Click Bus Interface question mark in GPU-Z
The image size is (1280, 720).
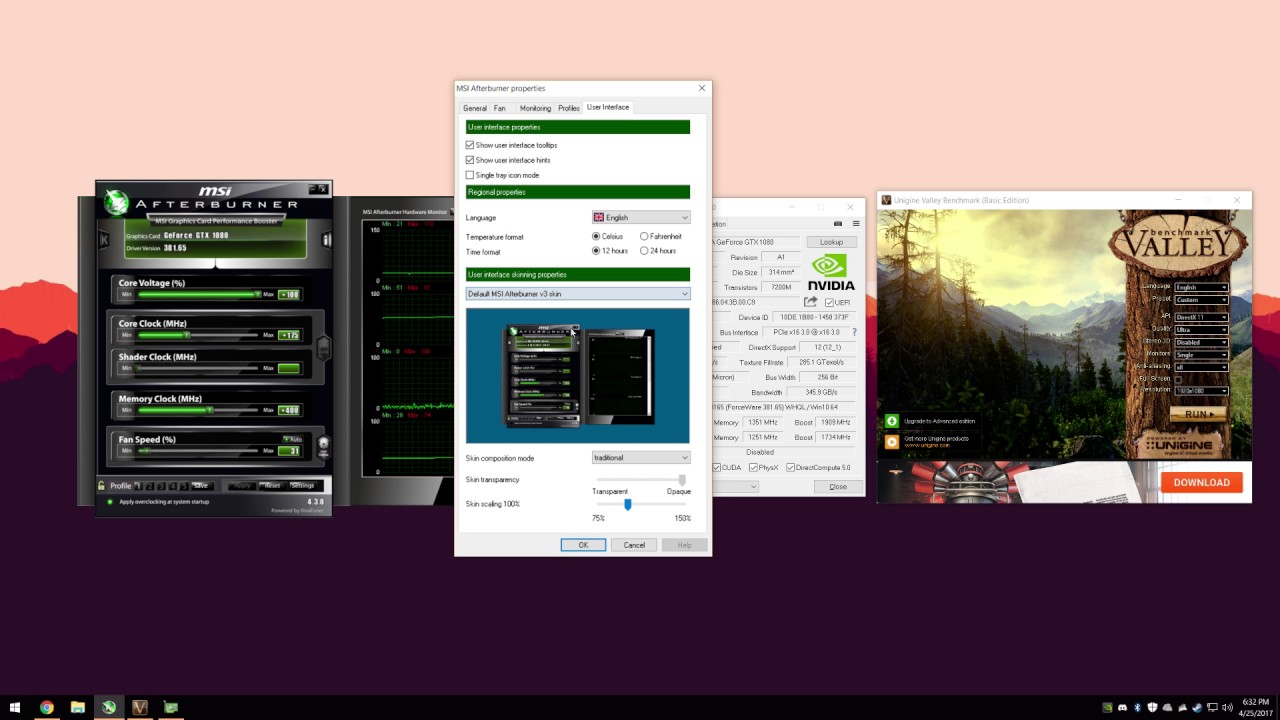[854, 332]
